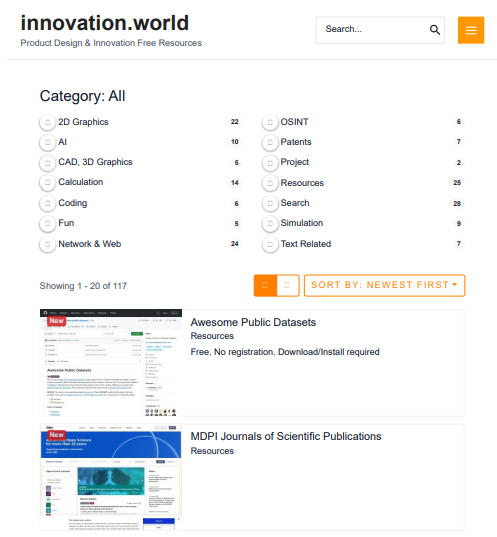Toggle the Simulation category checkbox
This screenshot has width=497, height=537.
pos(270,223)
